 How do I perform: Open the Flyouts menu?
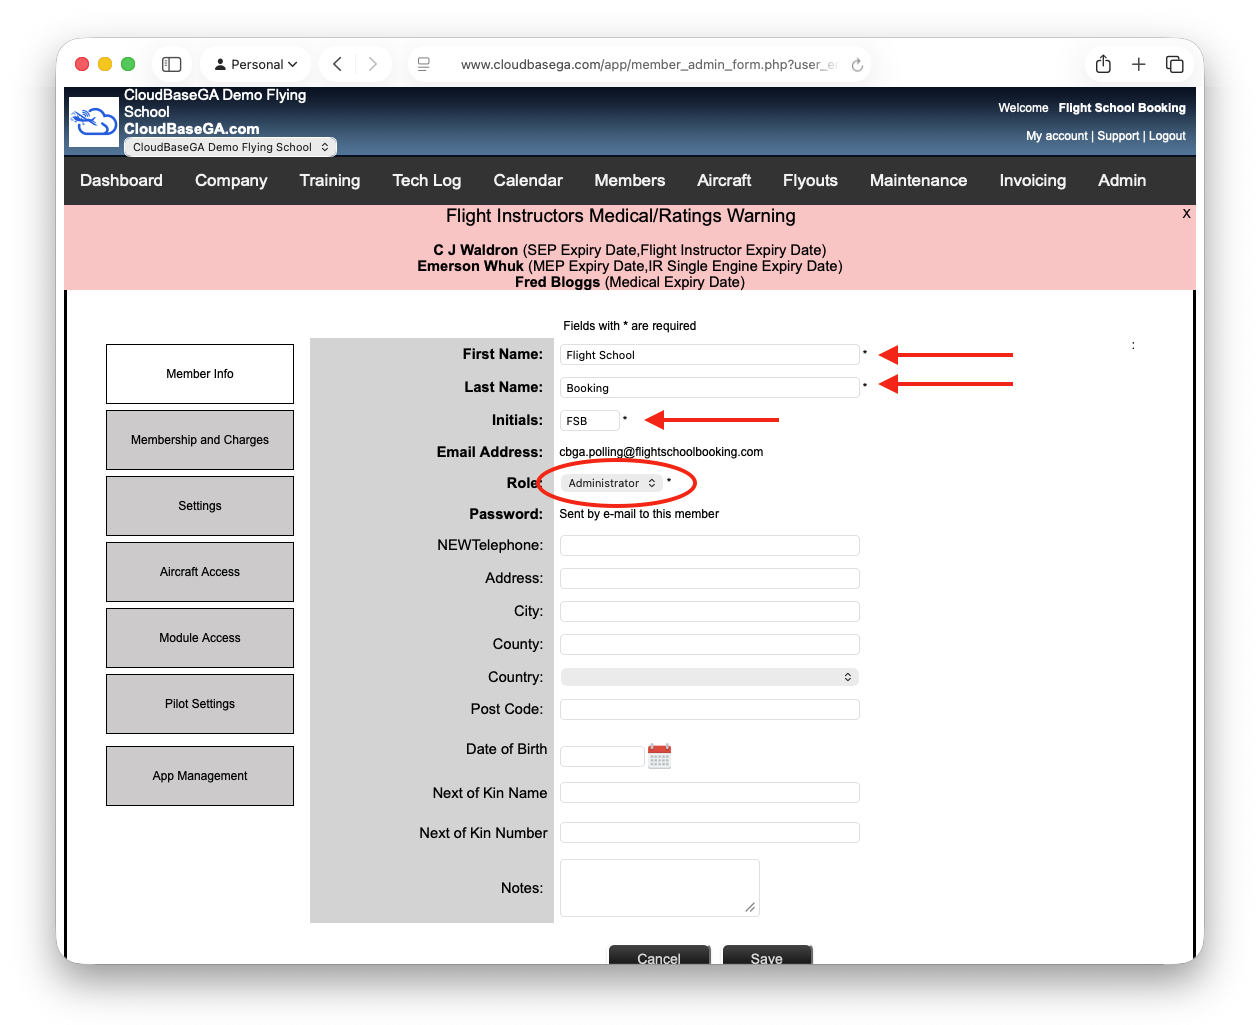coord(810,180)
